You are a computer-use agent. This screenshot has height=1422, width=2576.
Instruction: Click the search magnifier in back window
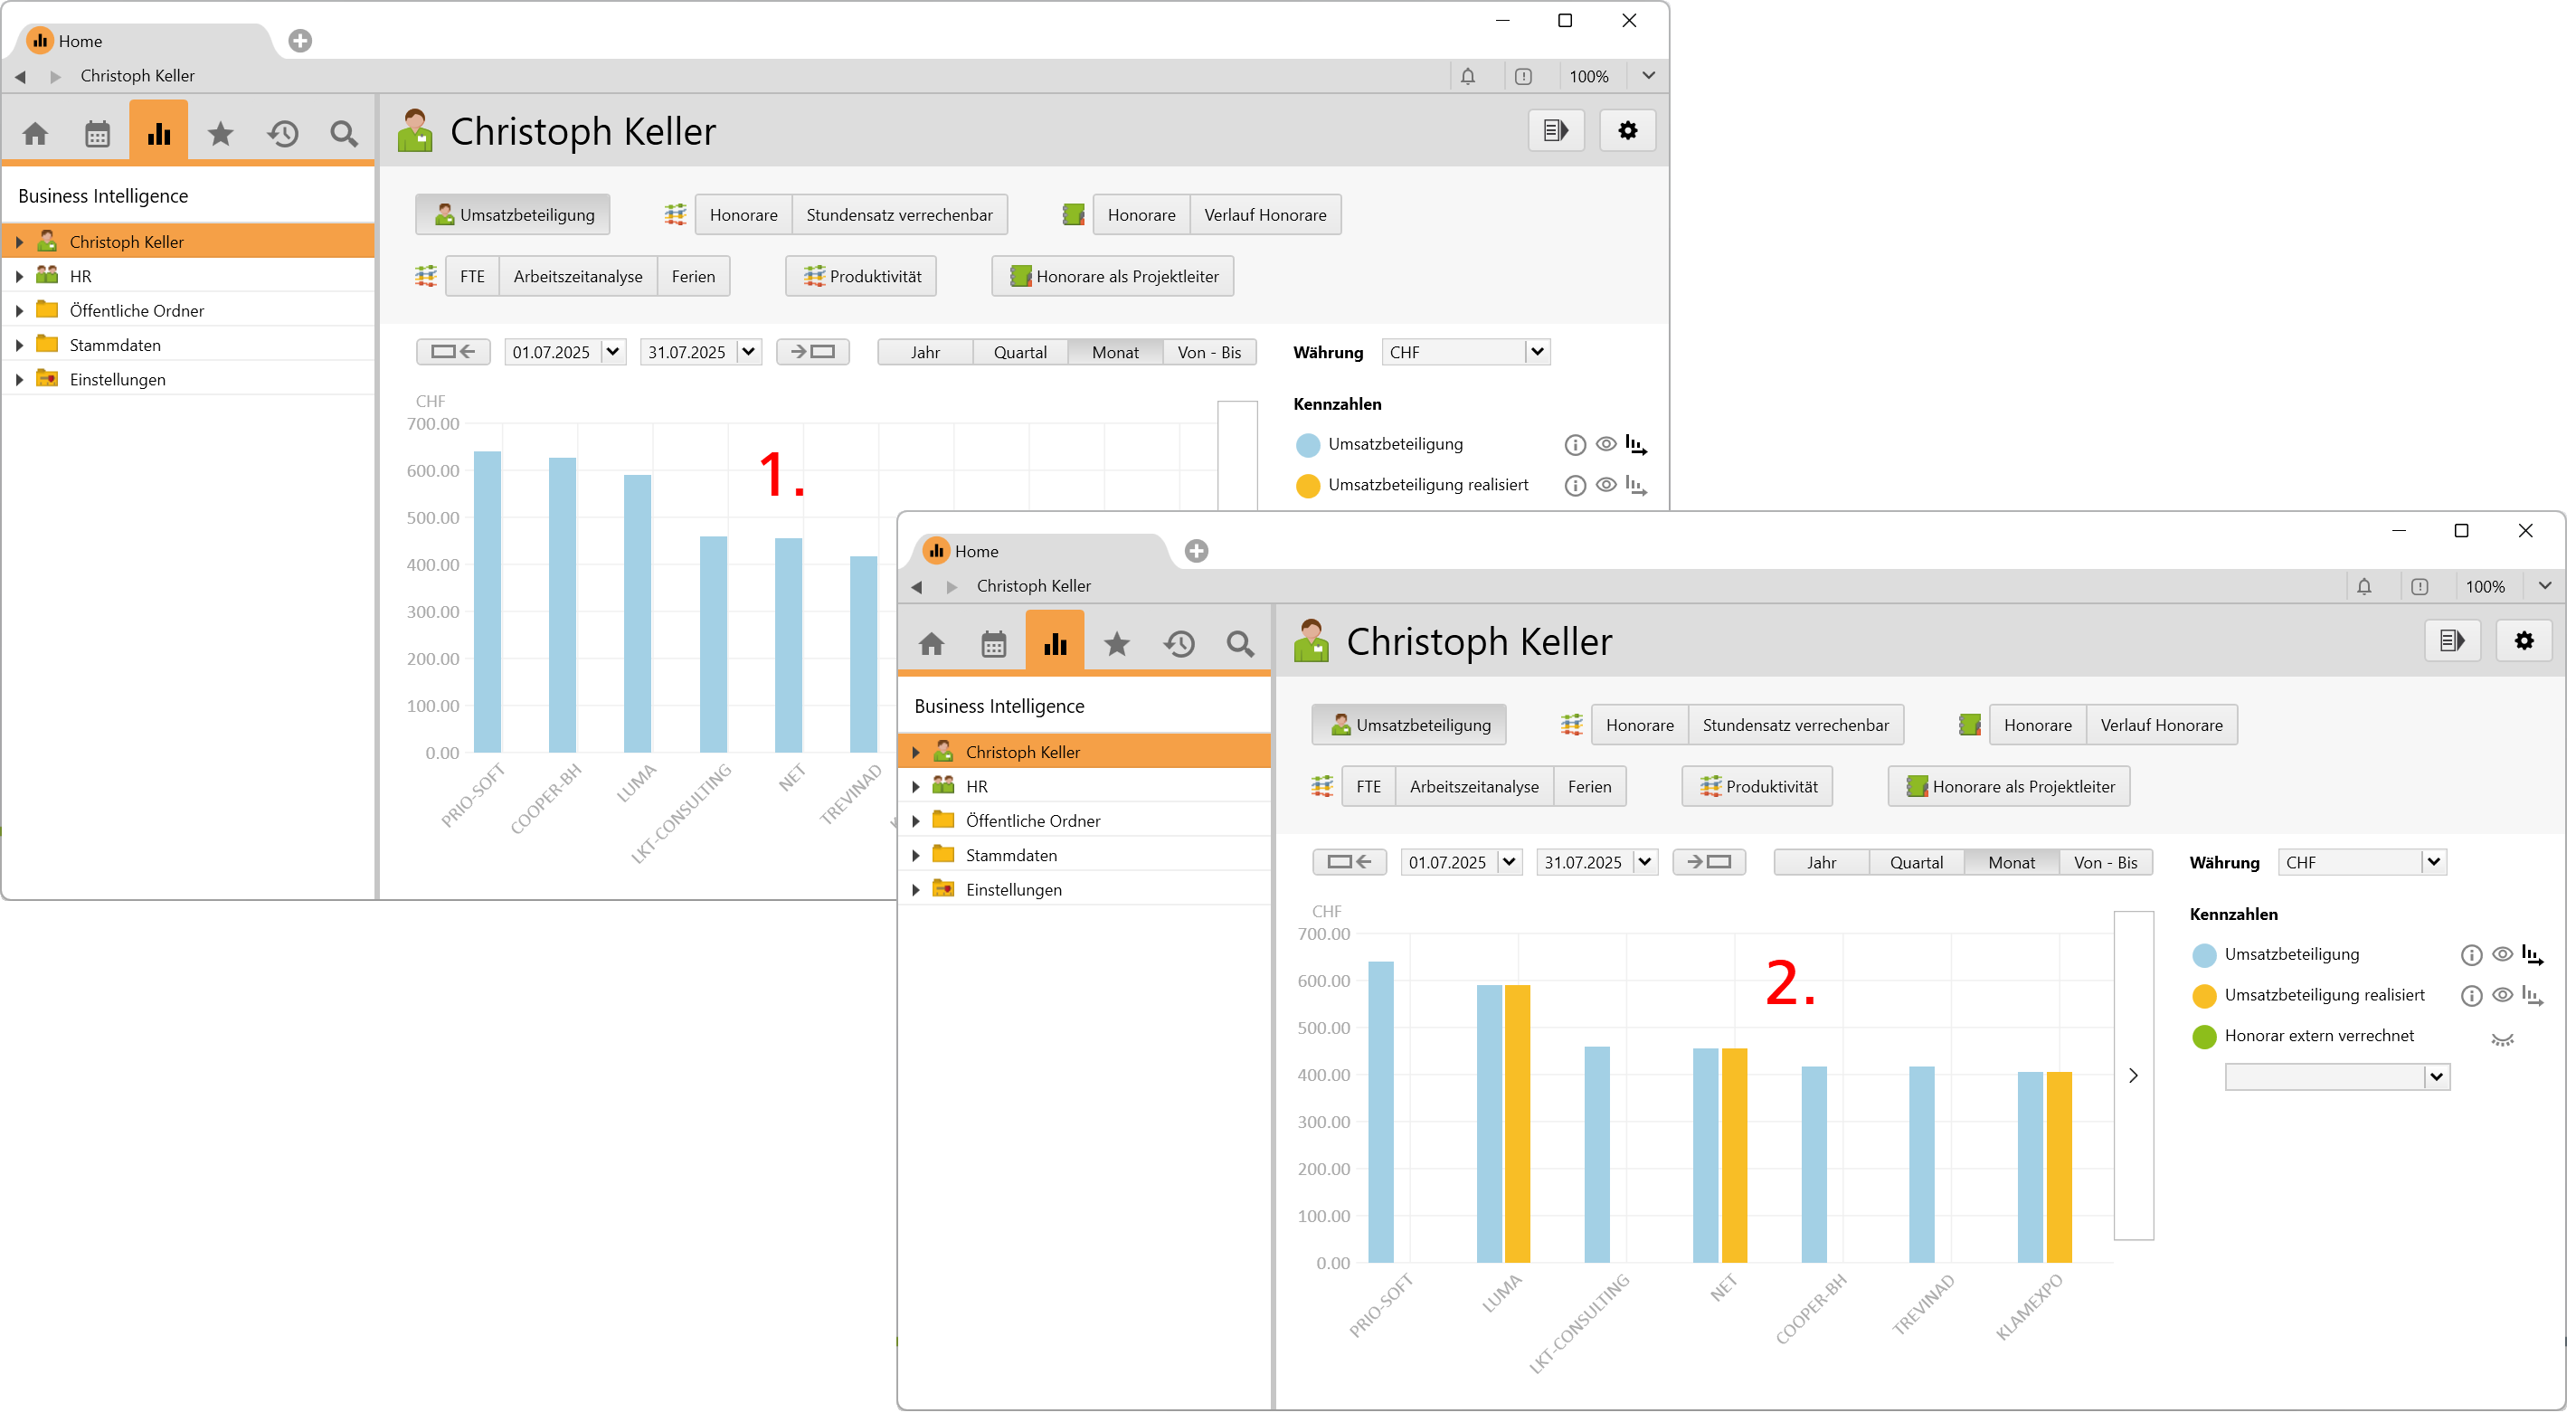coord(343,134)
